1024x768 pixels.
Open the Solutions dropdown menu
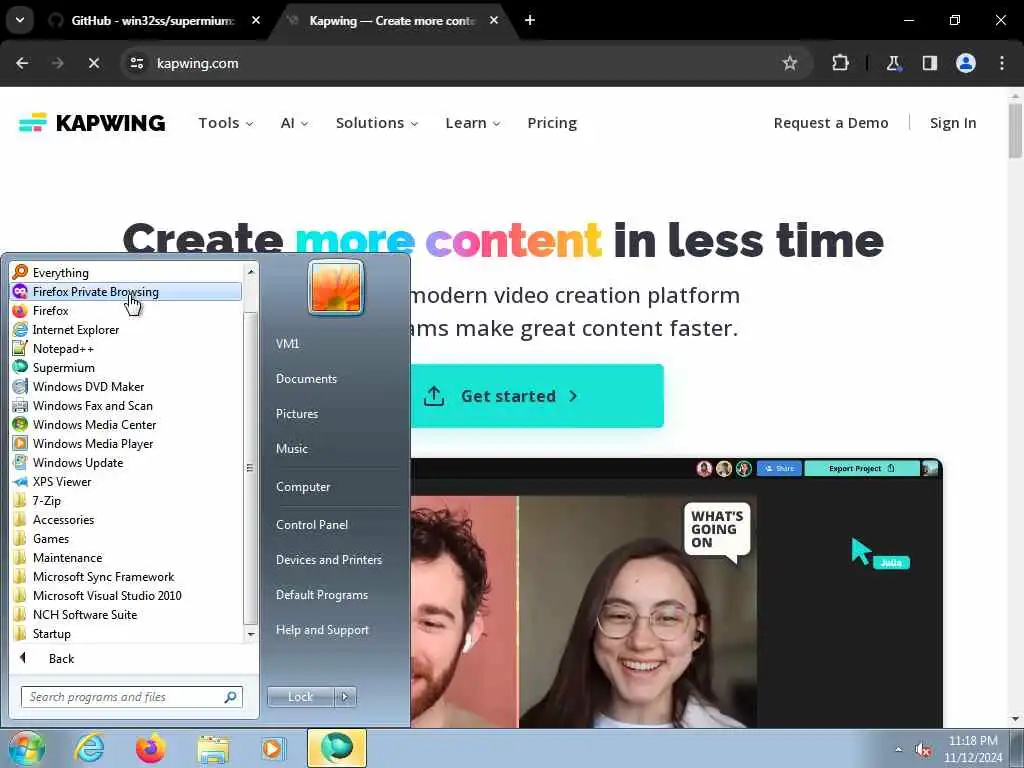[377, 123]
